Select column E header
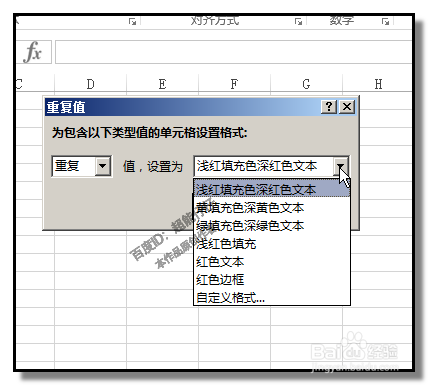 pyautogui.click(x=162, y=84)
